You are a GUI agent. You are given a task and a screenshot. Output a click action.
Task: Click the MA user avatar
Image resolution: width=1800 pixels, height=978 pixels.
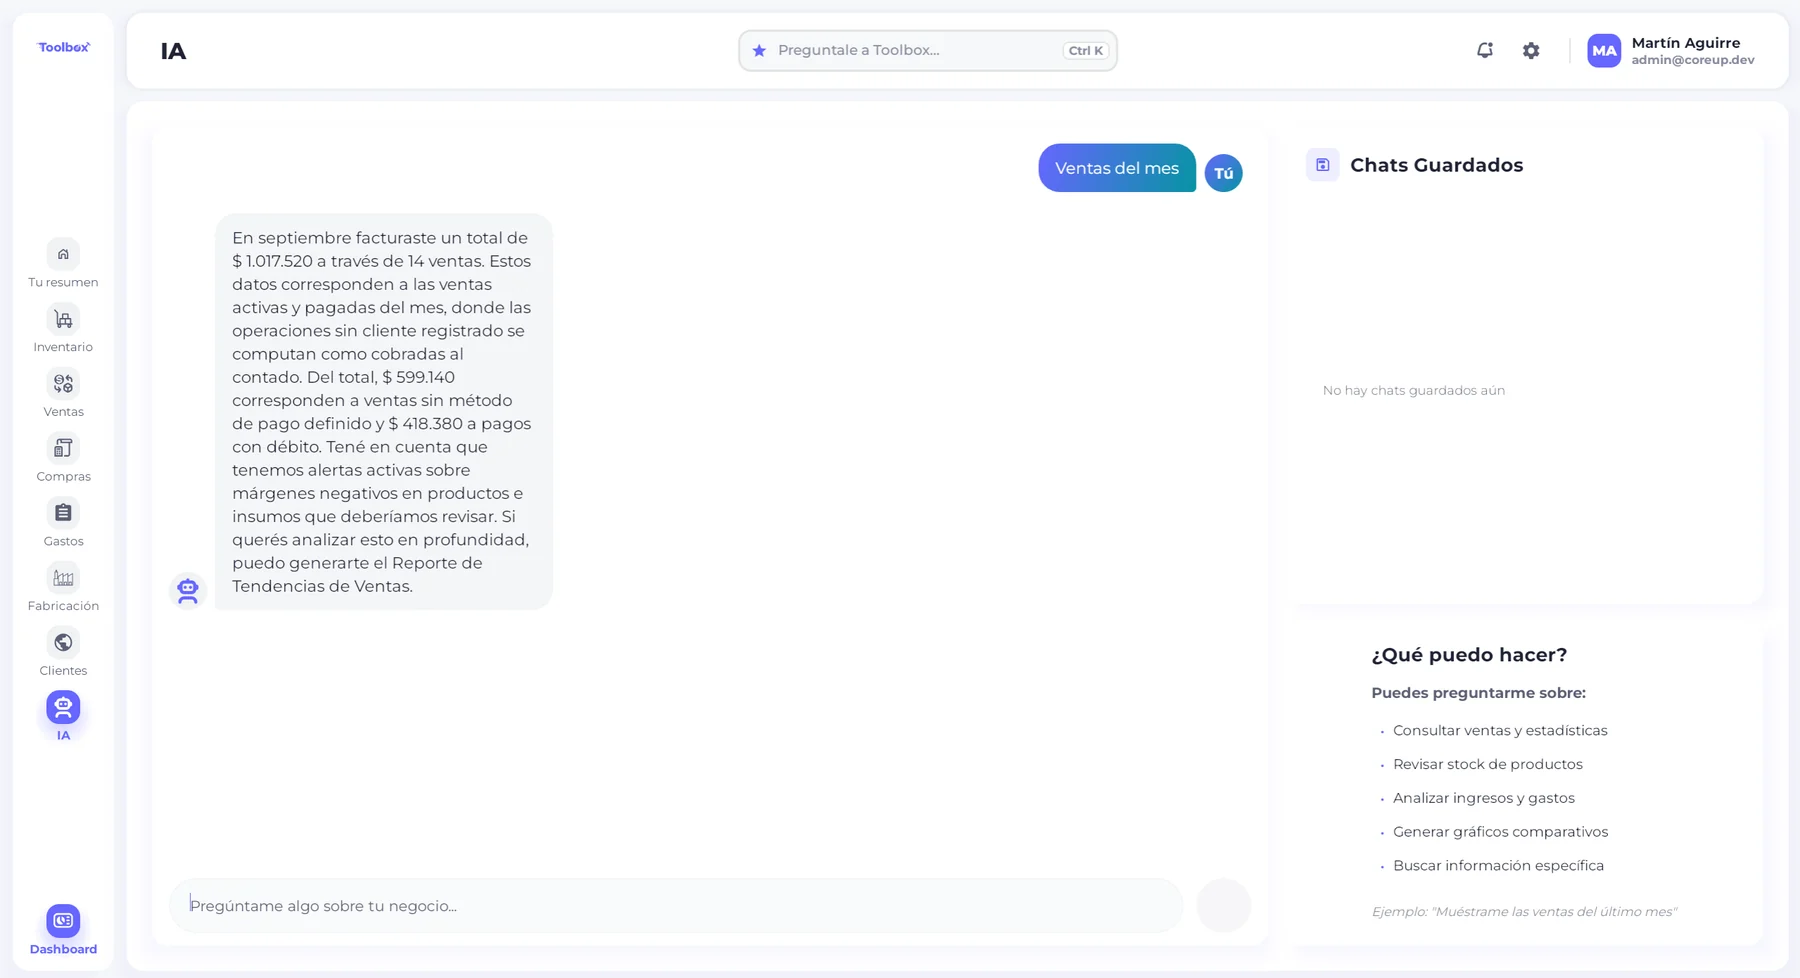click(x=1604, y=51)
